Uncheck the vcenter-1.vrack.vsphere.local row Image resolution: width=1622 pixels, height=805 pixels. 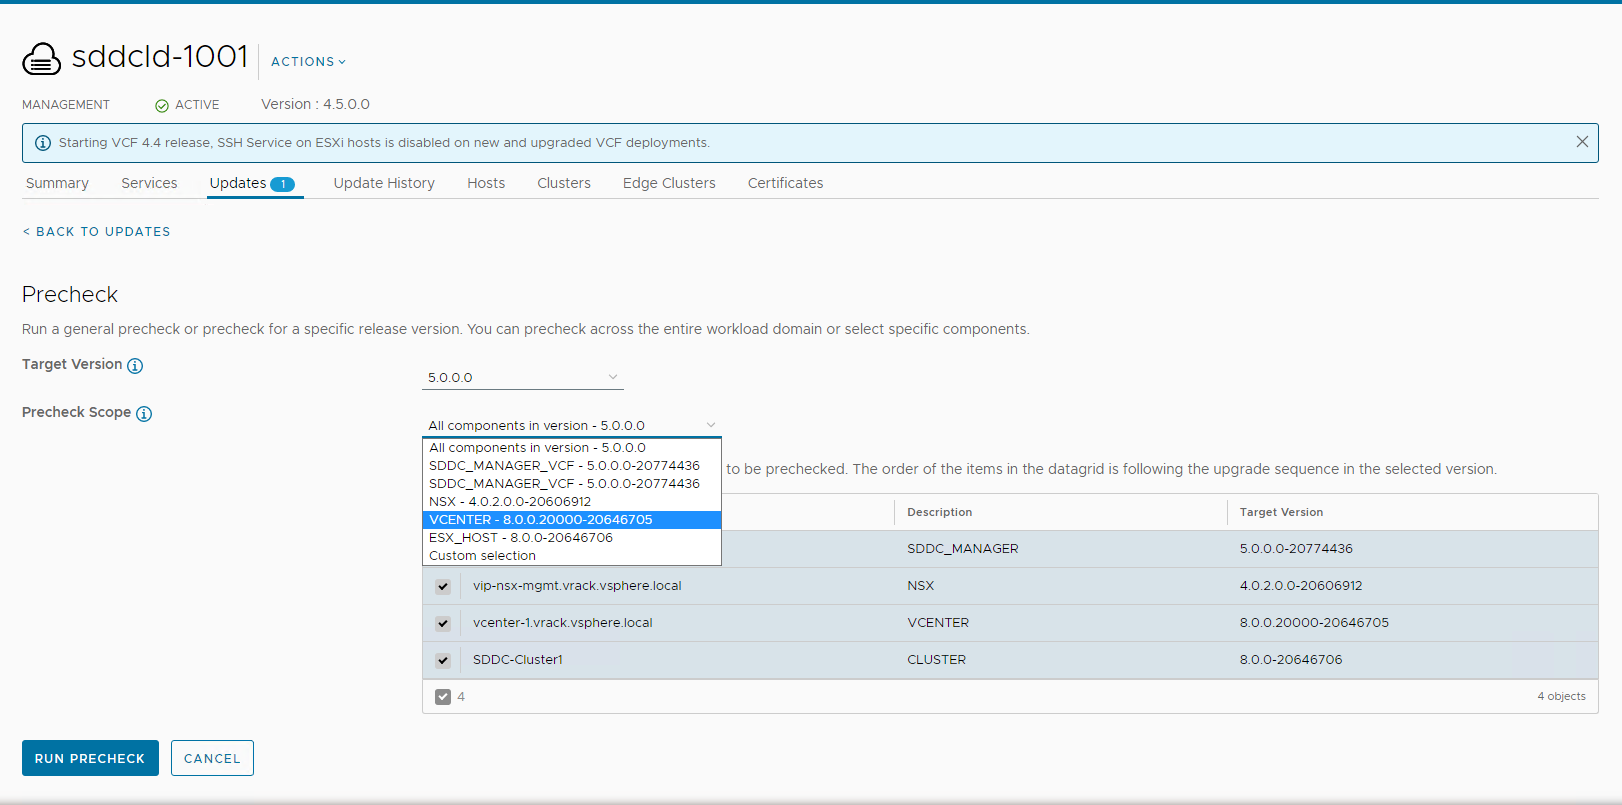click(443, 624)
